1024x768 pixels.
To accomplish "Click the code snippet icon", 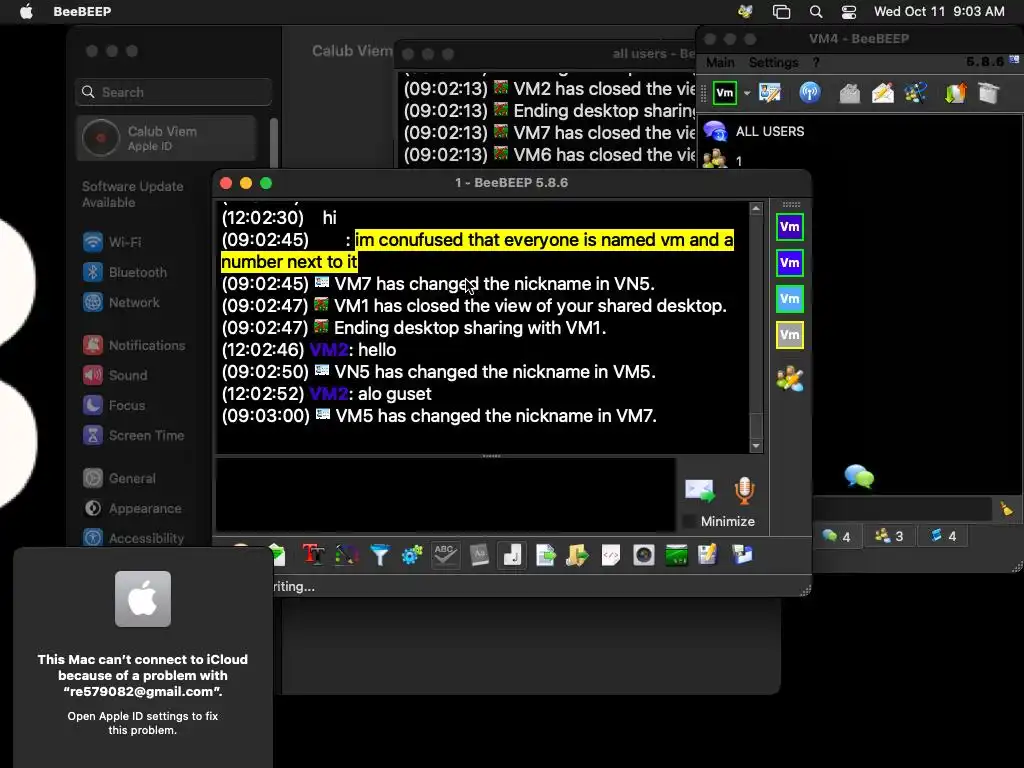I will pos(611,555).
